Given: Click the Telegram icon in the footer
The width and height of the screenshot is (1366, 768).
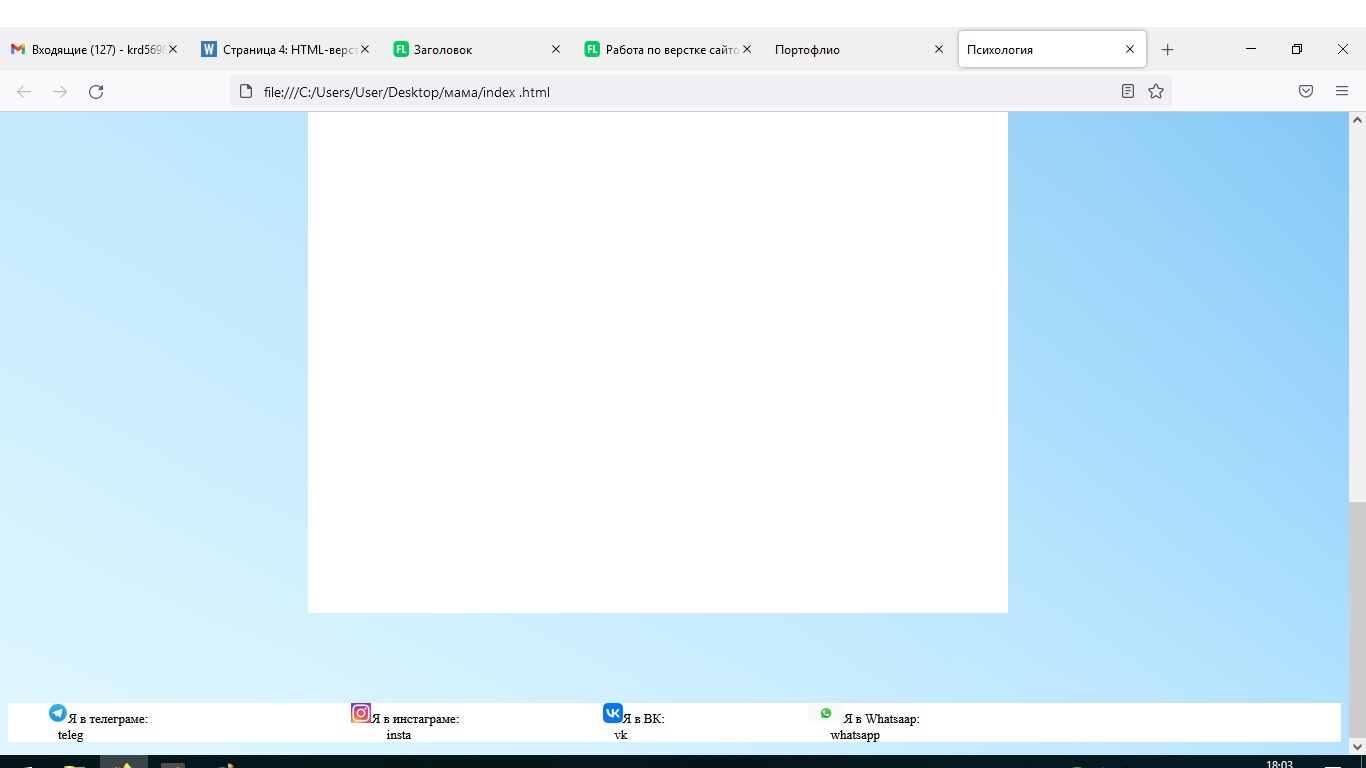Looking at the screenshot, I should point(58,713).
